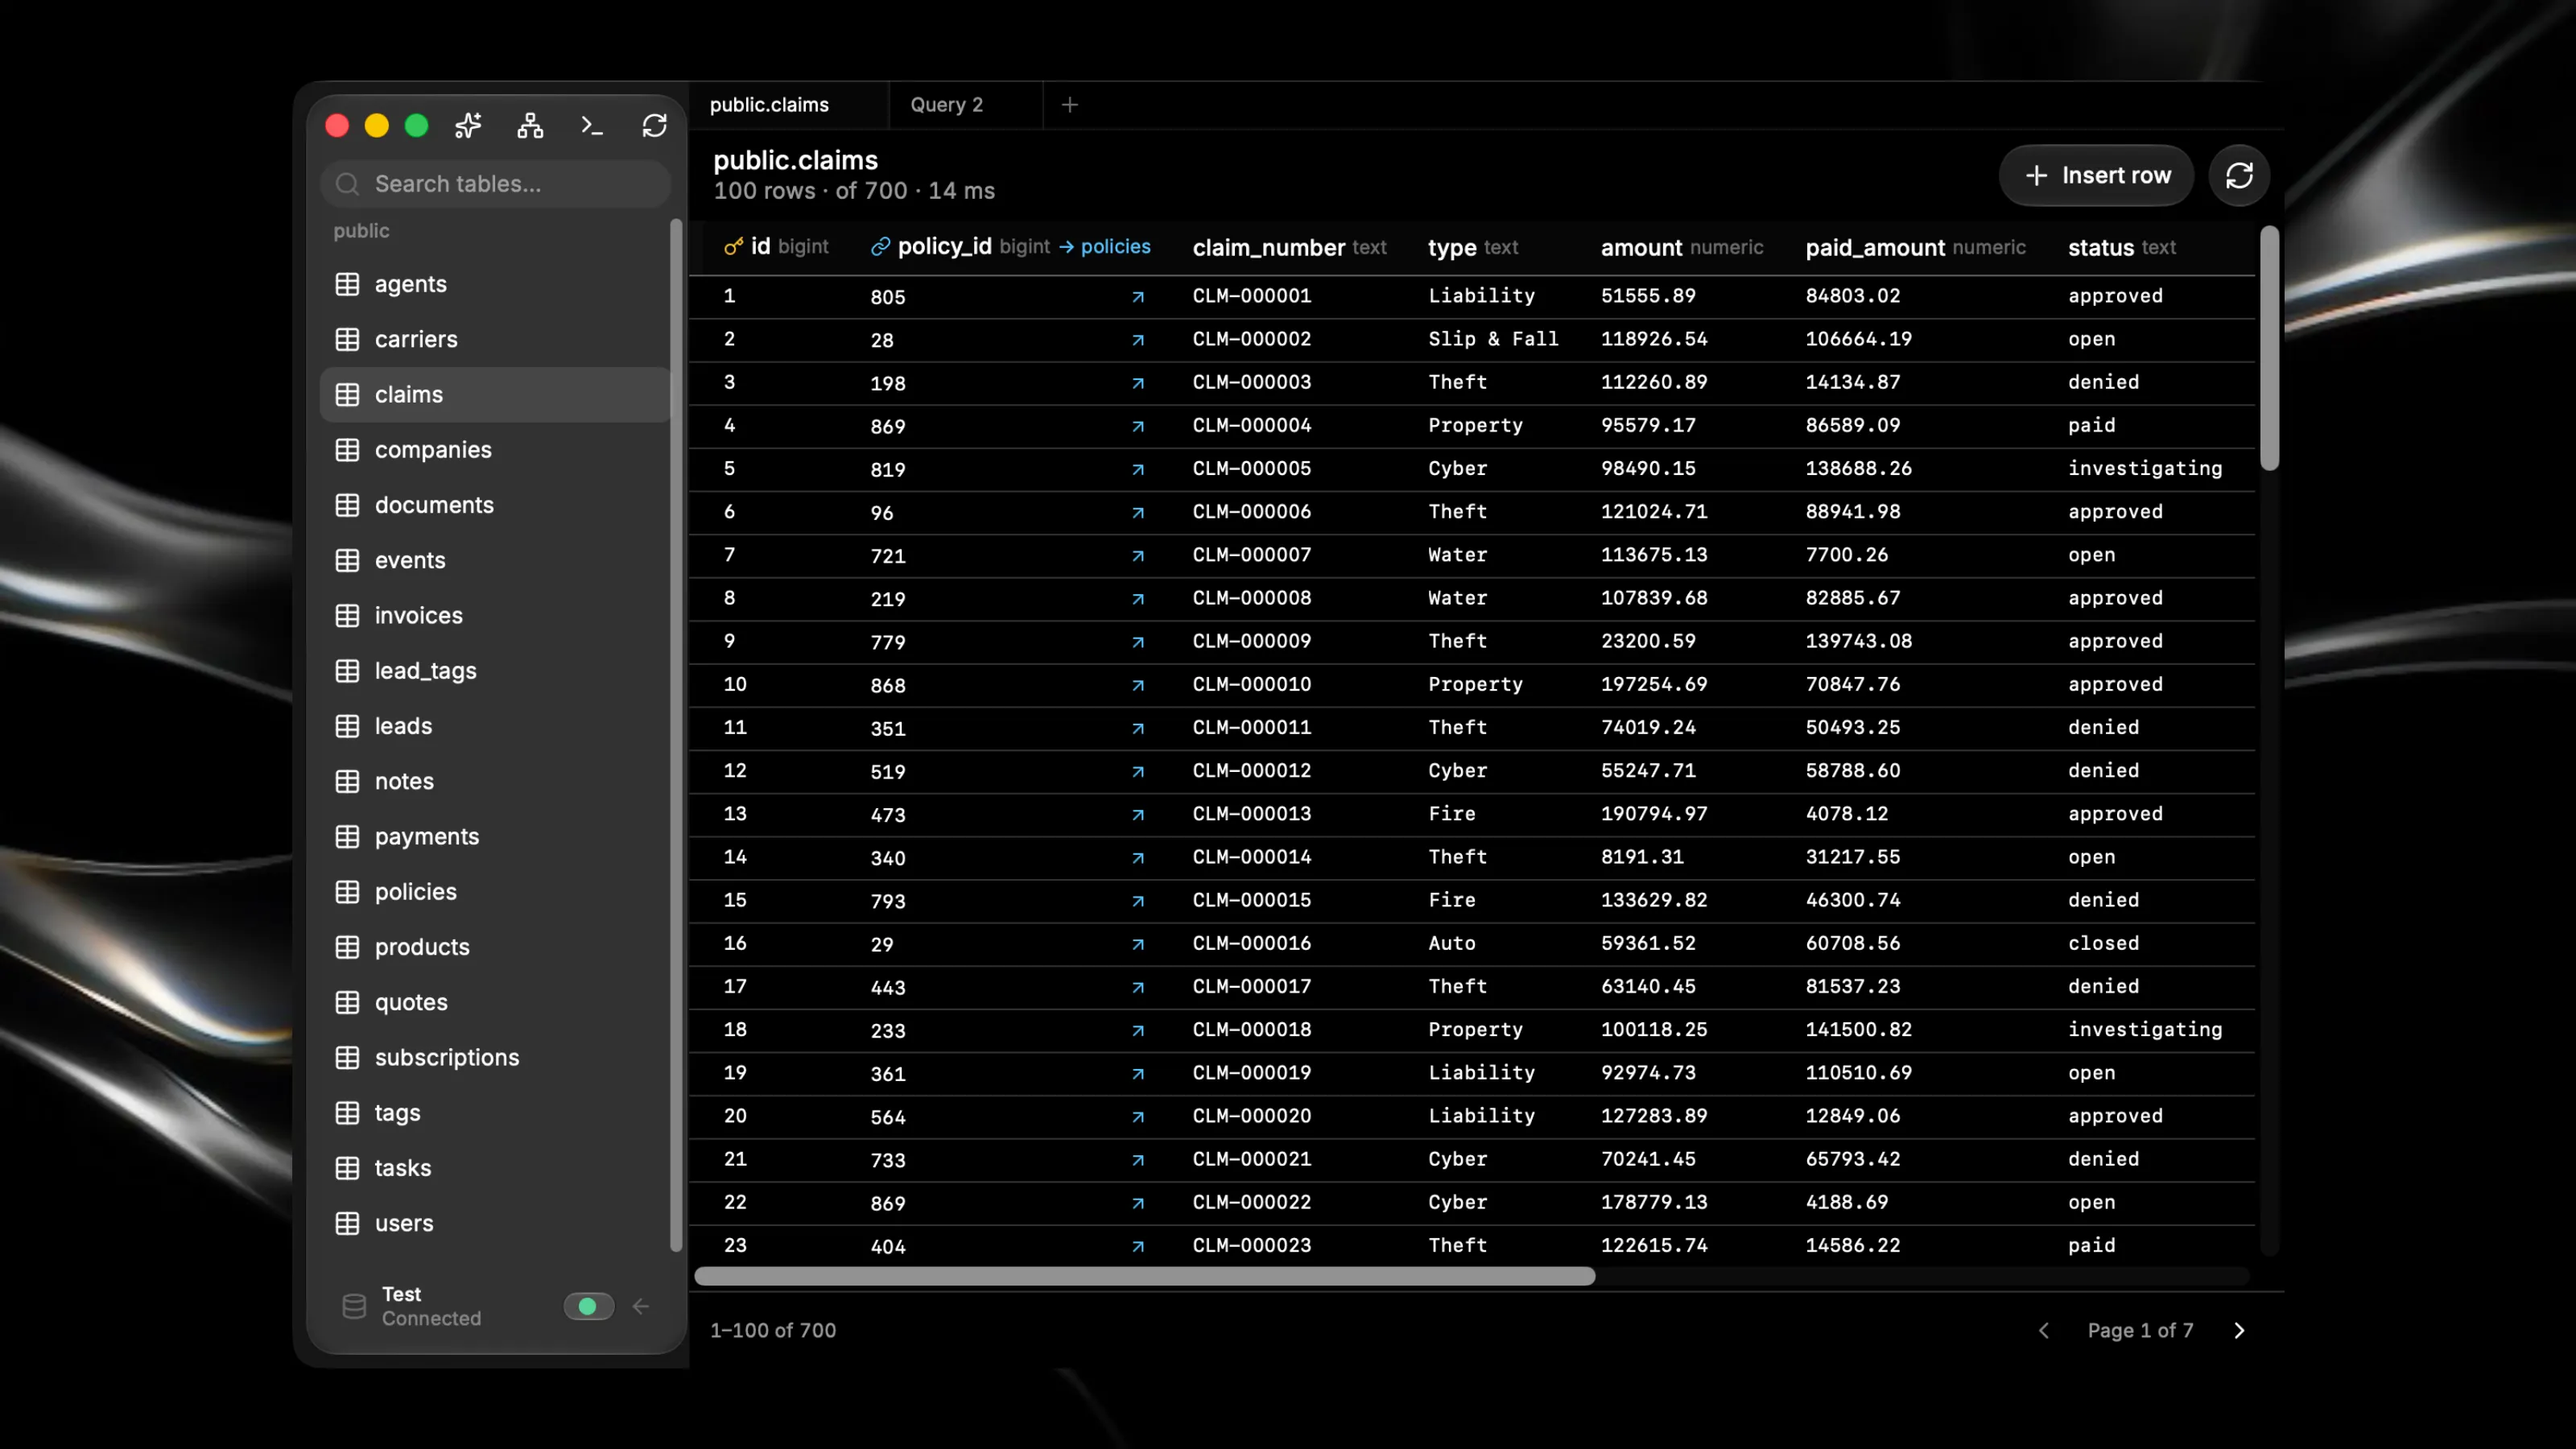This screenshot has width=2576, height=1449.
Task: Click the horizontal scrollbar under the table
Action: click(1144, 1277)
